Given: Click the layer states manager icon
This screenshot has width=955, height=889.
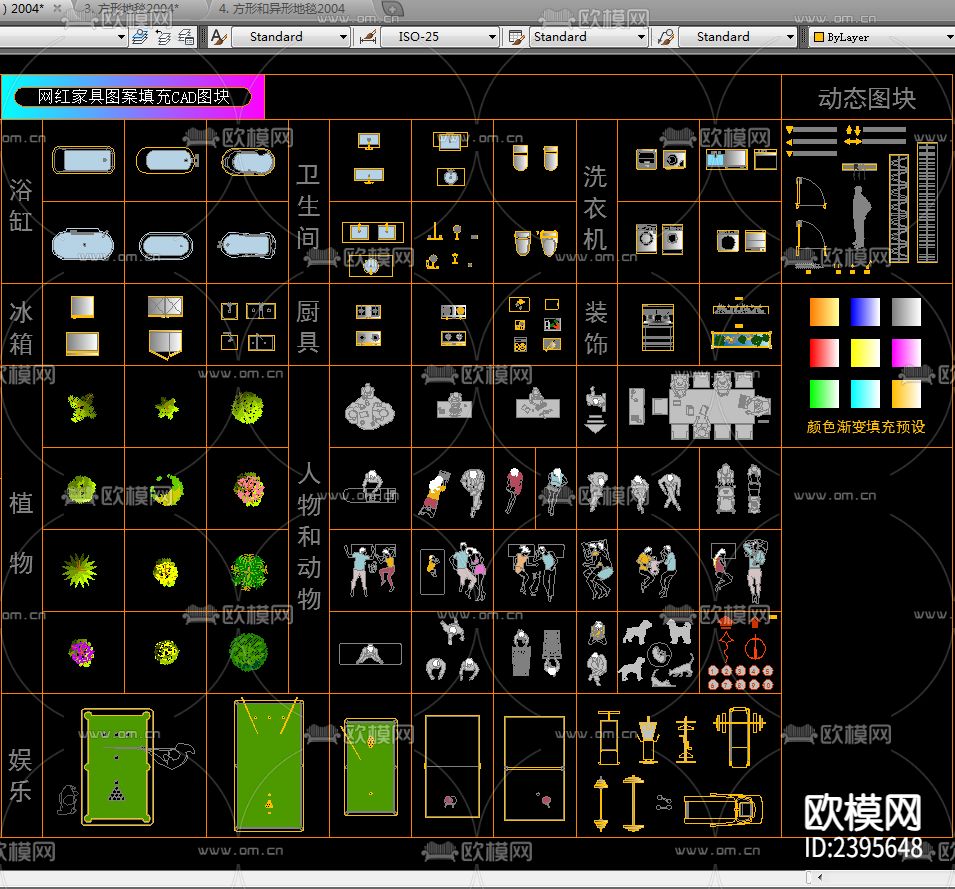Looking at the screenshot, I should (x=186, y=37).
